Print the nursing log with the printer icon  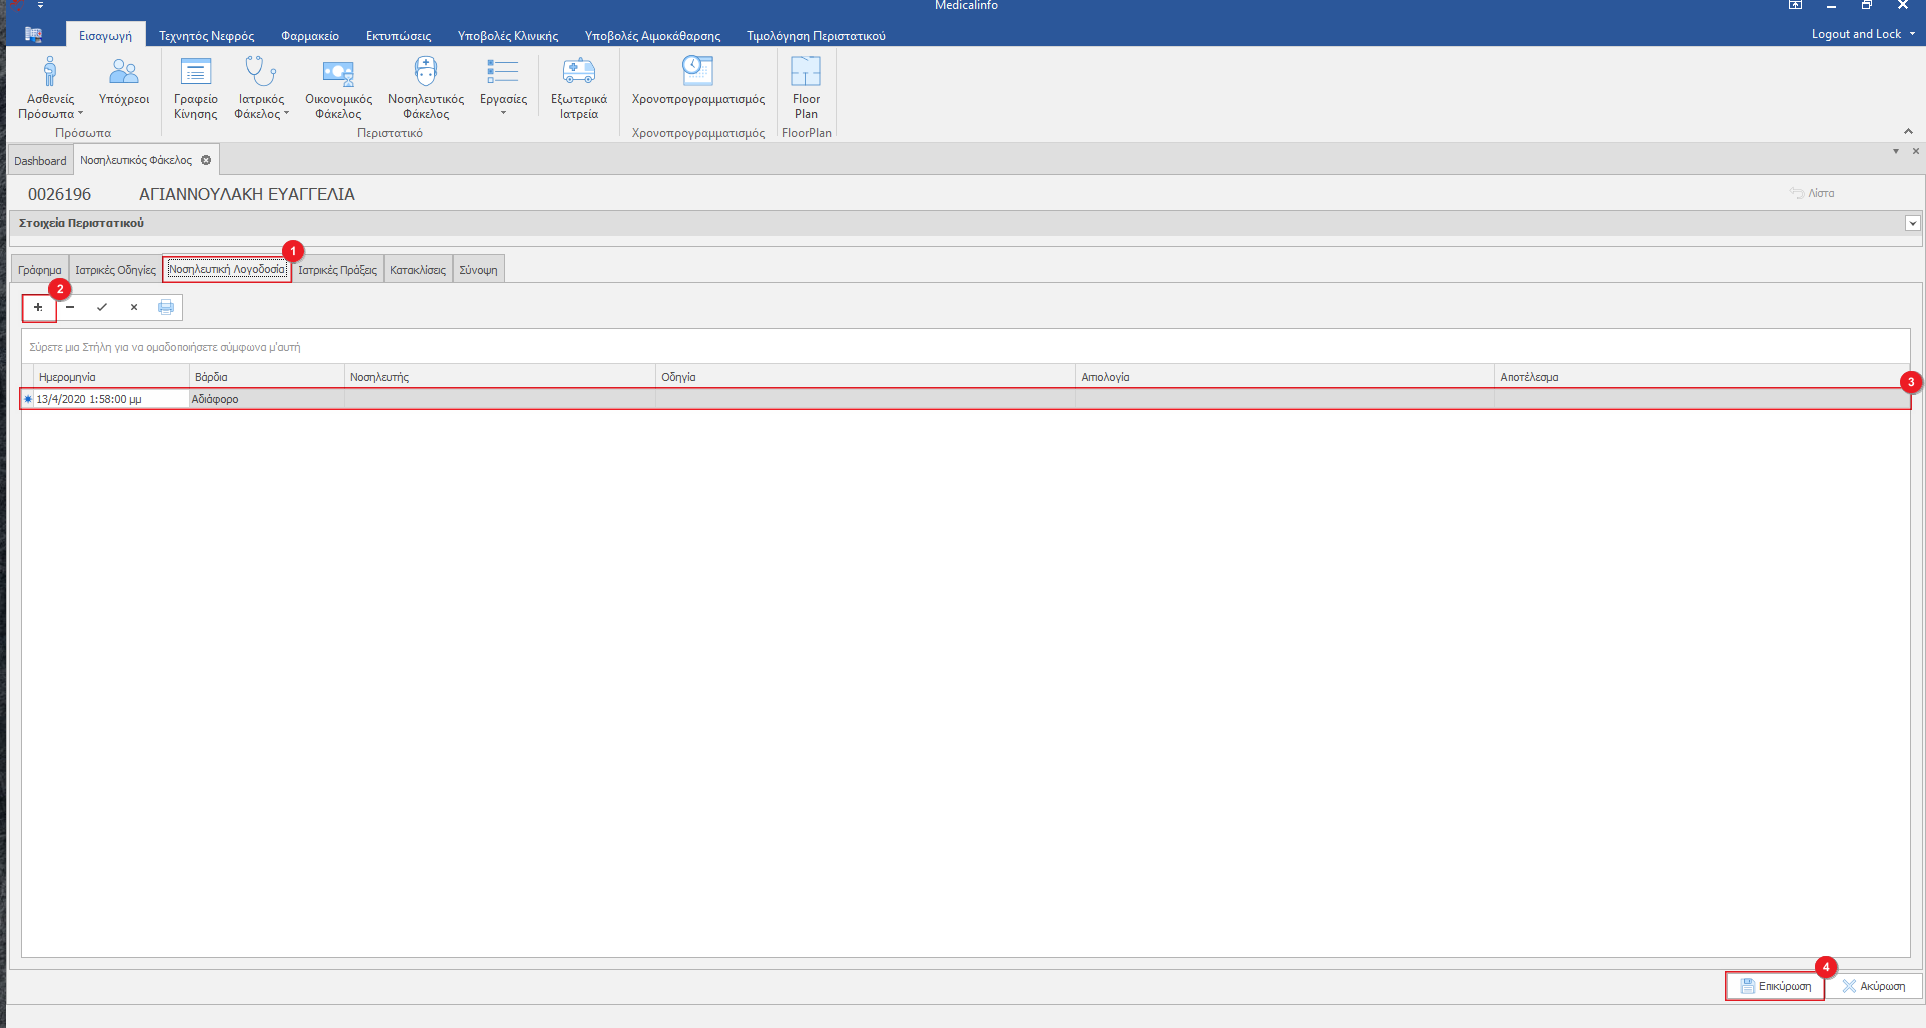point(166,307)
